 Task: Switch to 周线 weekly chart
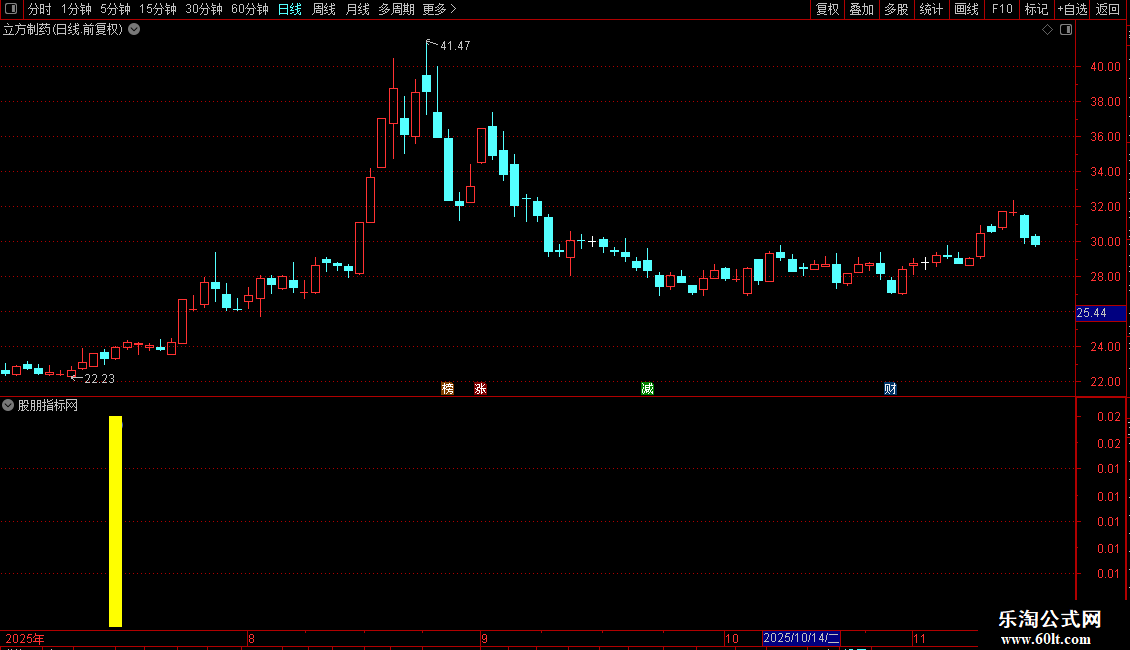tap(324, 9)
